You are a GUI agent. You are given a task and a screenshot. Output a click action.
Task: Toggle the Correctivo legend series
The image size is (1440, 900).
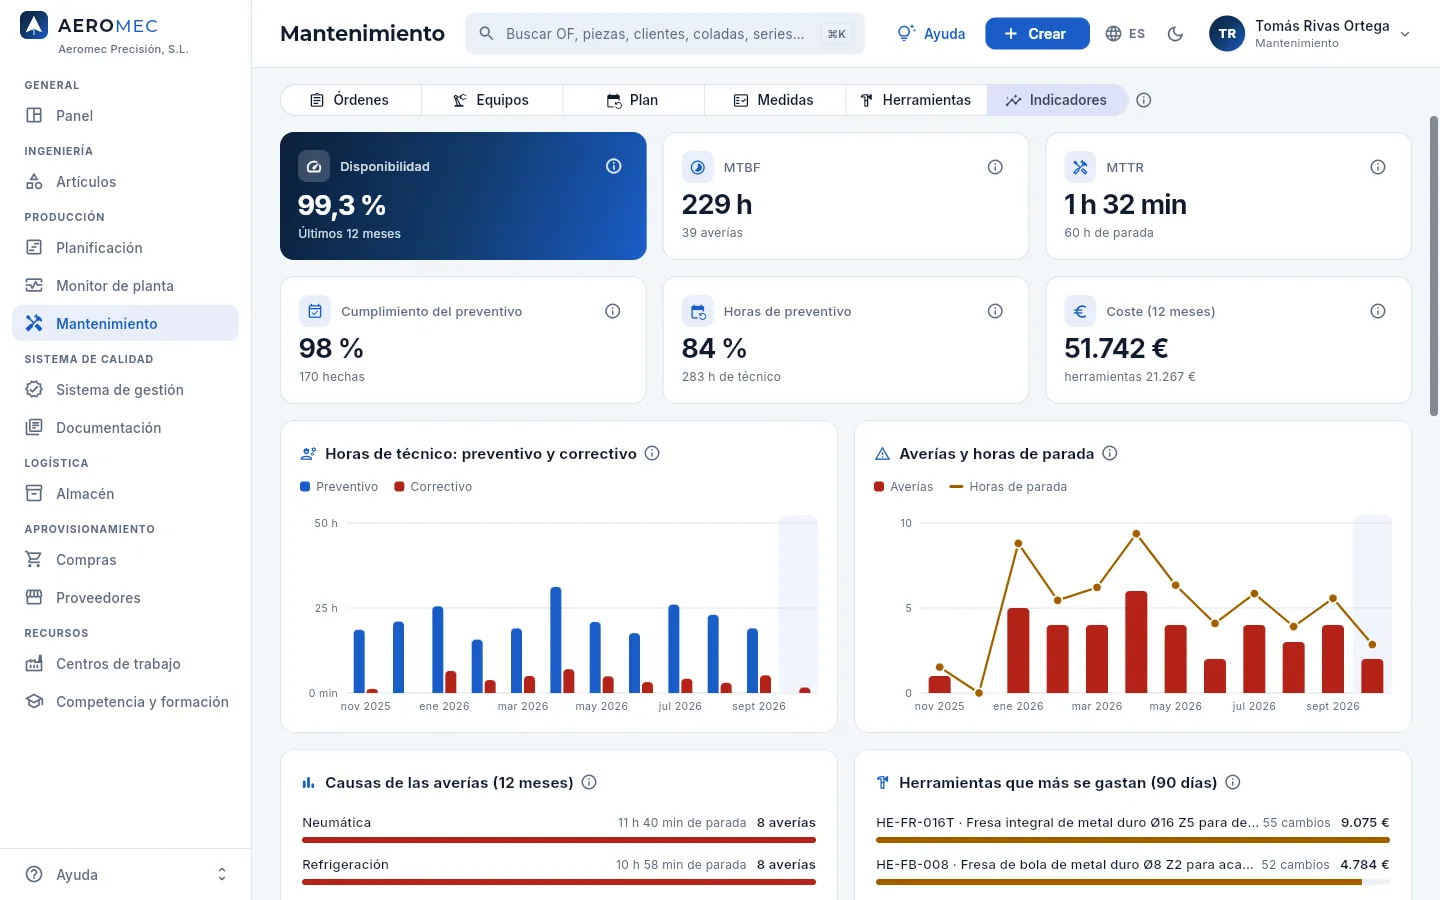433,487
